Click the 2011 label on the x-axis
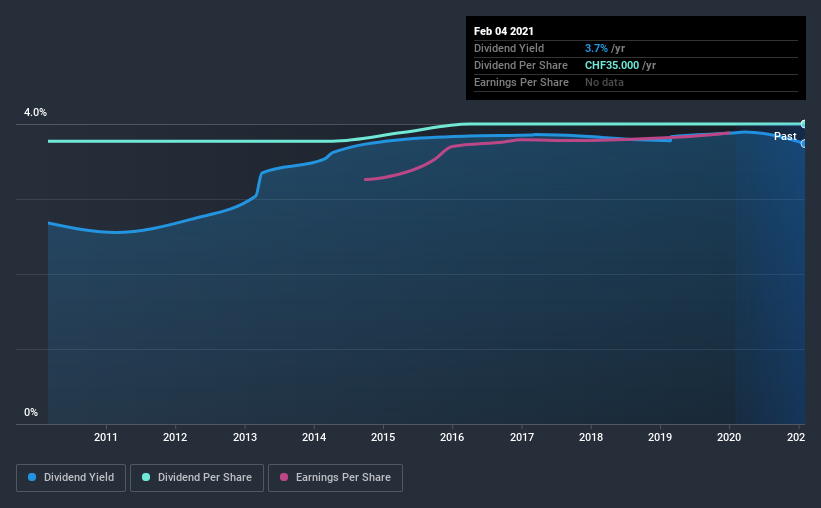 (106, 437)
